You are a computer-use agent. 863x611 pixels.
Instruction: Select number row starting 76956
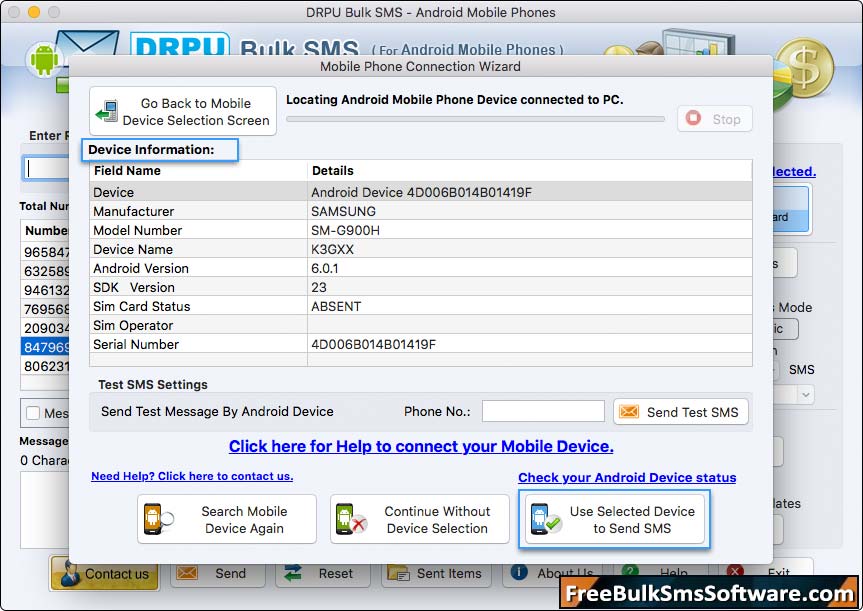click(x=46, y=309)
